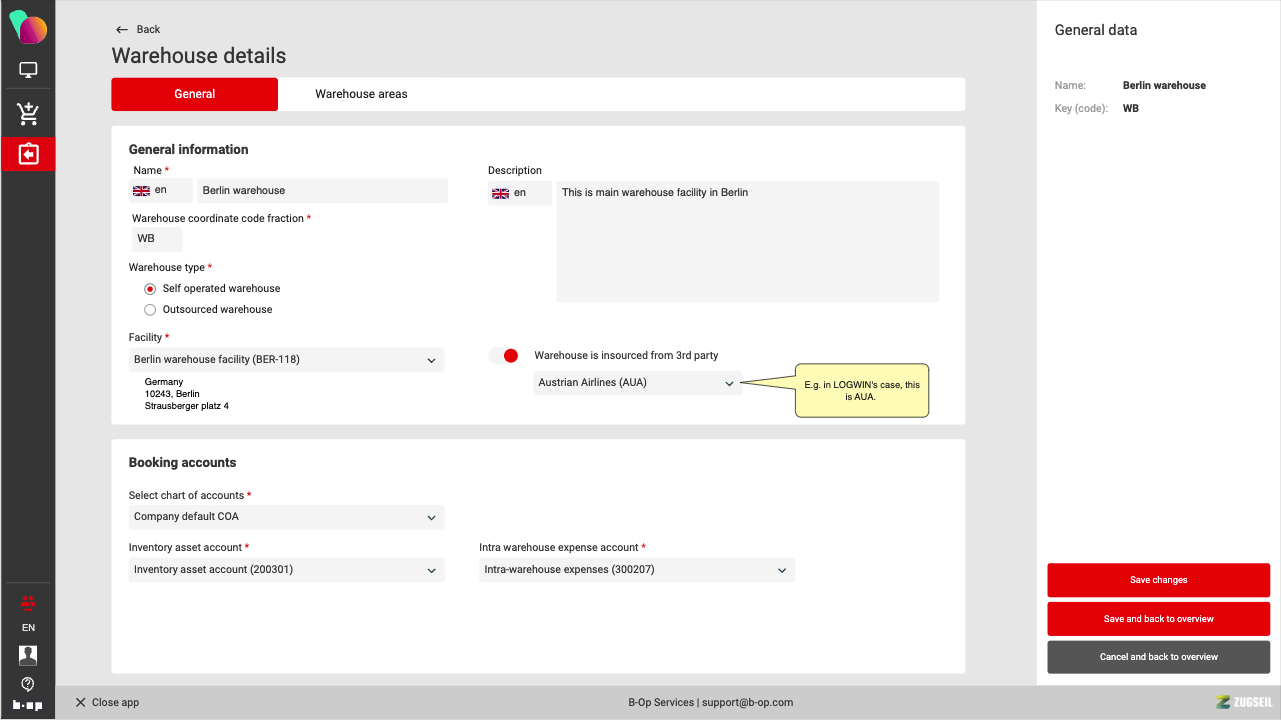Switch language using the EN sidebar item

pyautogui.click(x=28, y=628)
